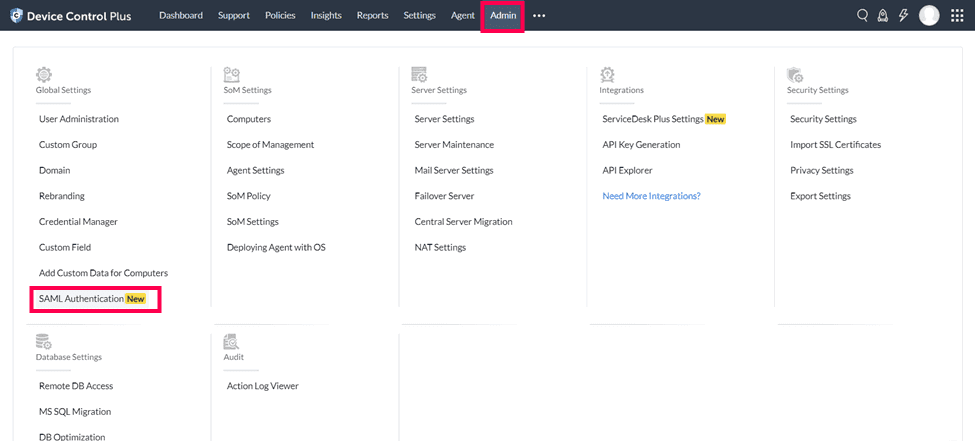
Task: Open the apps grid icon
Action: (957, 15)
